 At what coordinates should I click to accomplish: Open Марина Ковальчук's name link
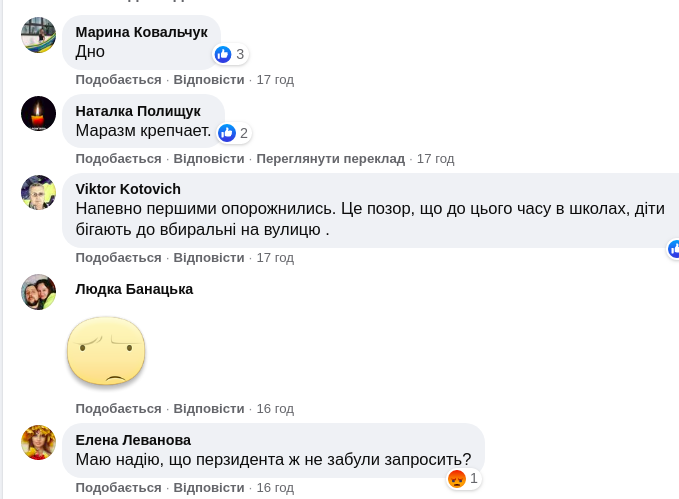click(141, 32)
